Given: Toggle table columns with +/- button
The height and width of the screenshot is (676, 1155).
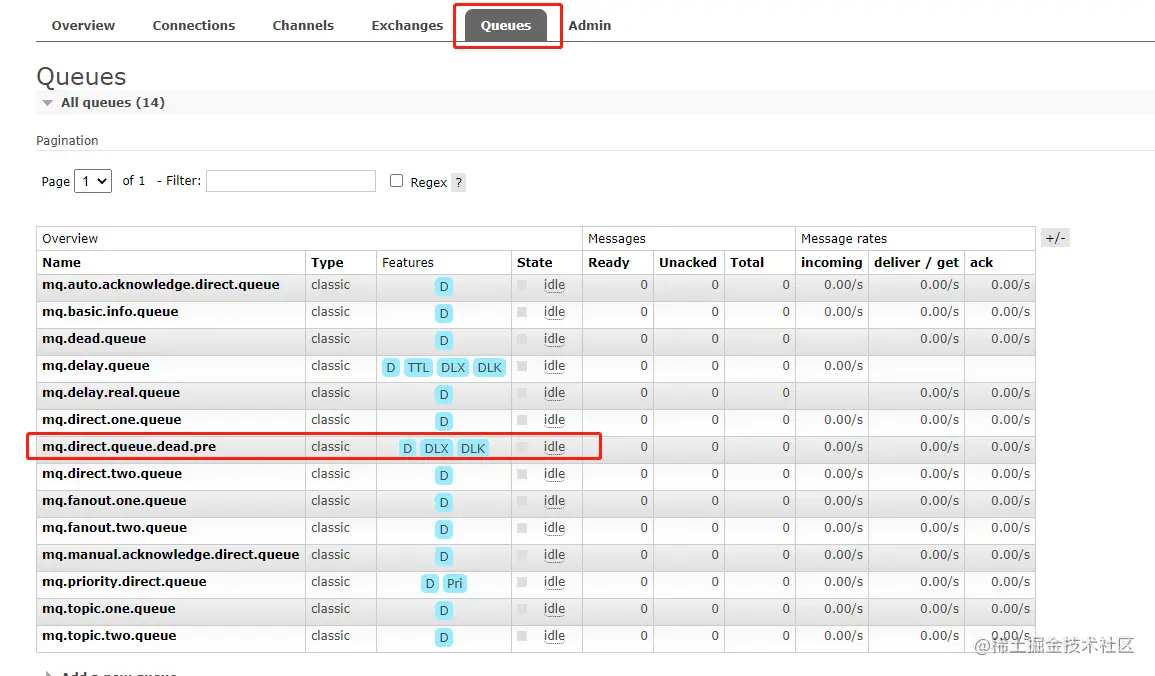Looking at the screenshot, I should pos(1055,238).
